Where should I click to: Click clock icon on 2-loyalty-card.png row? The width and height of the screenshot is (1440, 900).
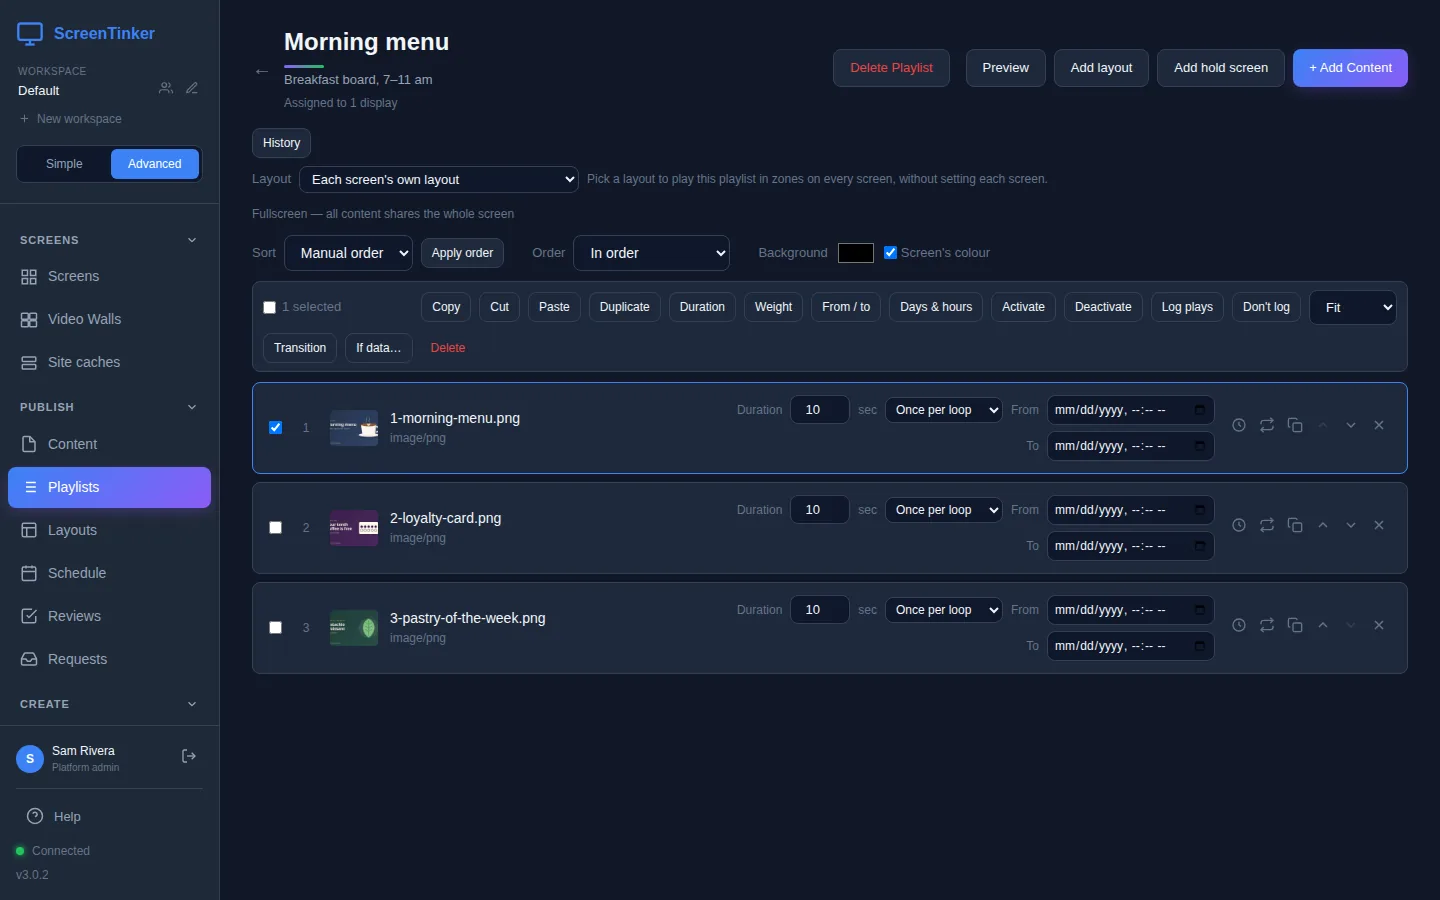[1239, 525]
